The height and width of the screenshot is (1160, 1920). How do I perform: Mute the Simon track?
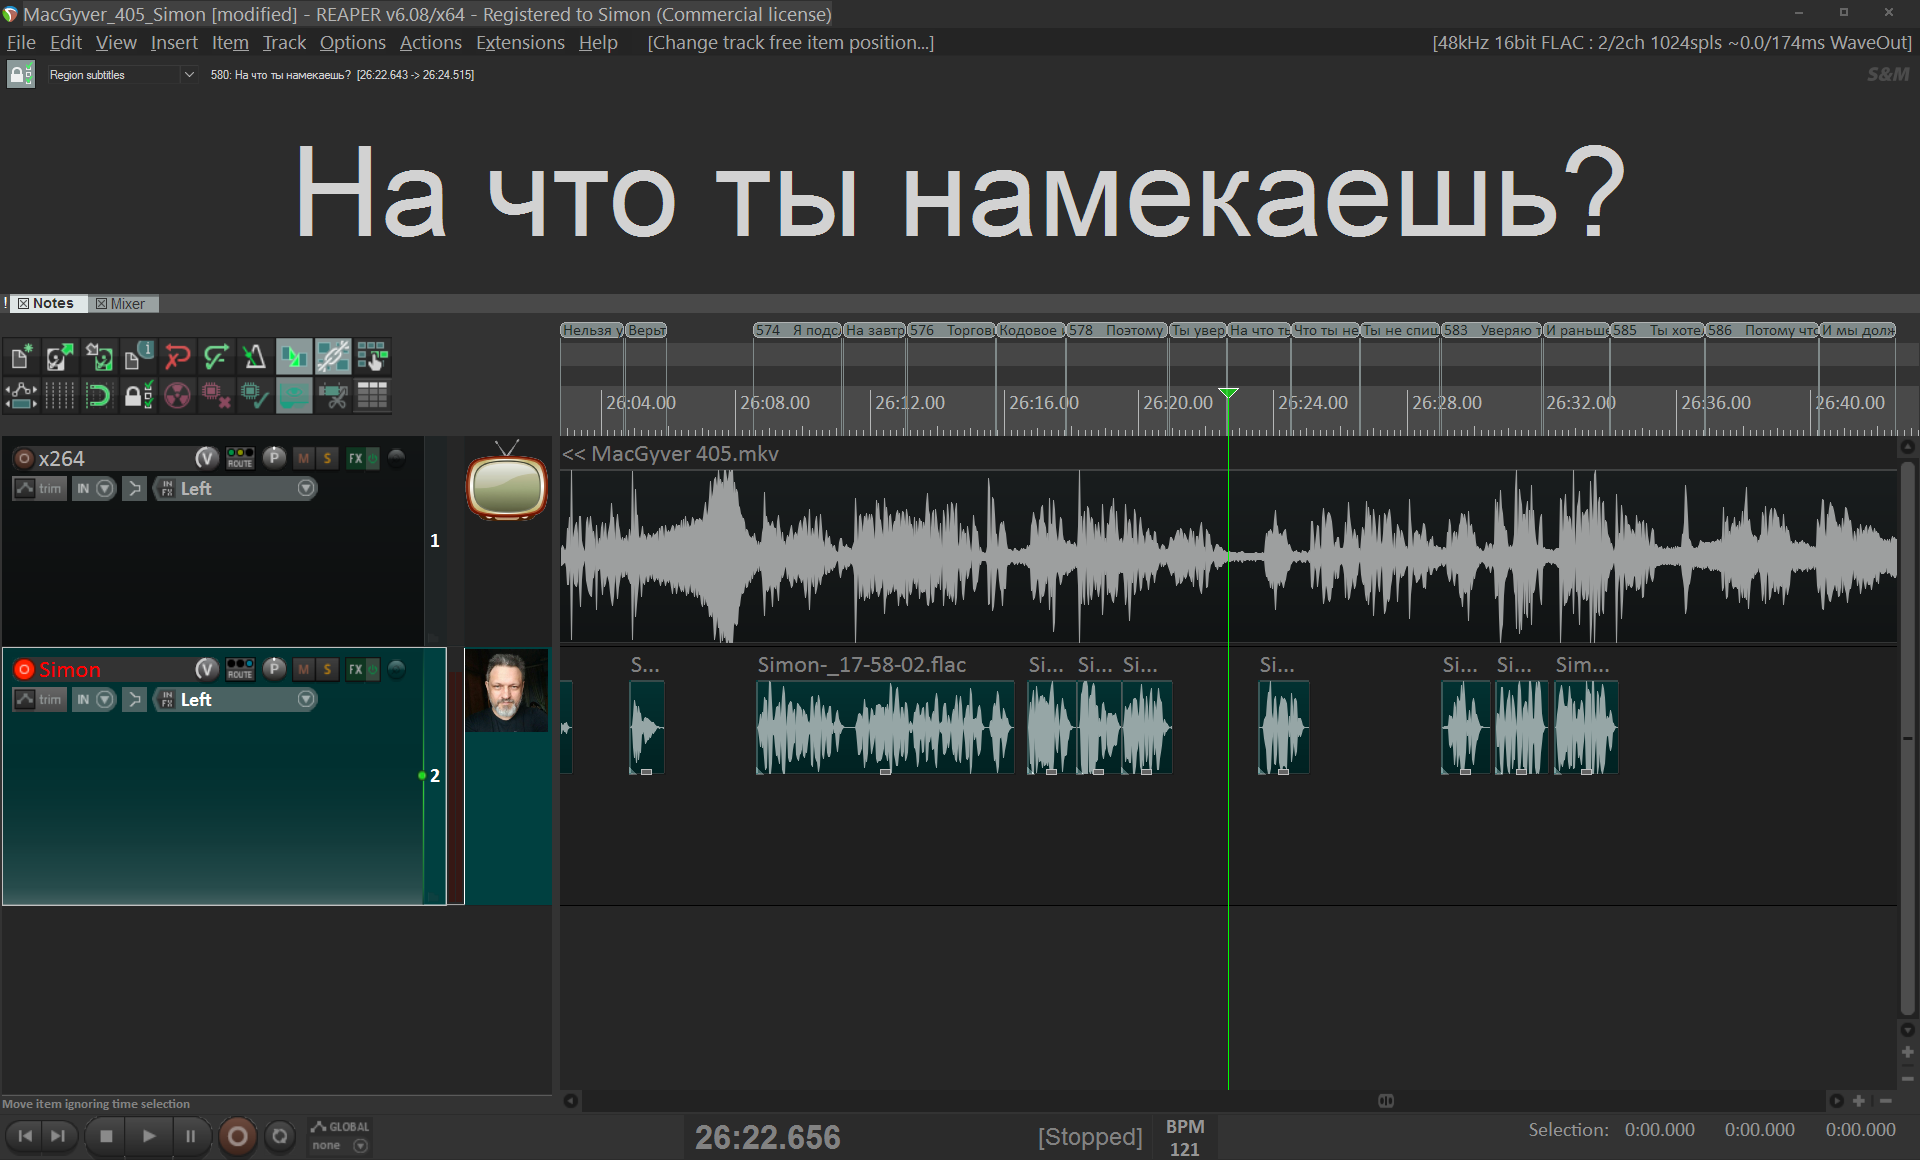[304, 669]
